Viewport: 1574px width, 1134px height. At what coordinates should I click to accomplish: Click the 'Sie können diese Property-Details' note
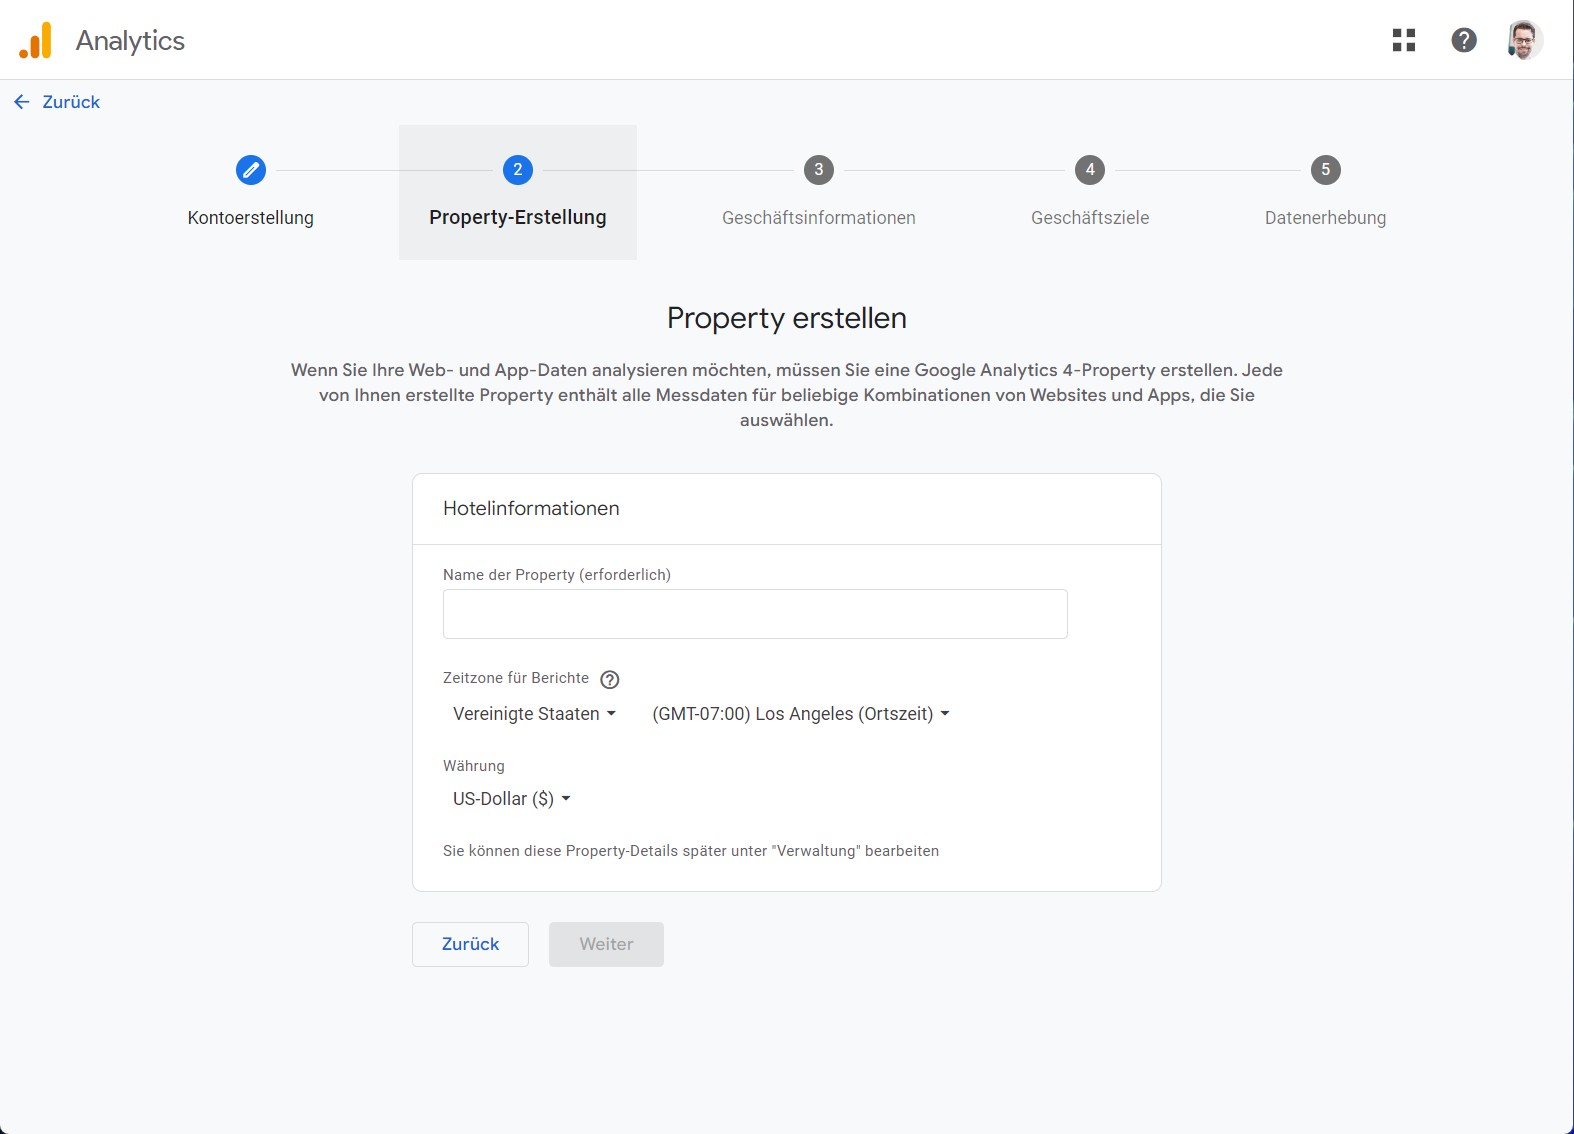[x=691, y=851]
